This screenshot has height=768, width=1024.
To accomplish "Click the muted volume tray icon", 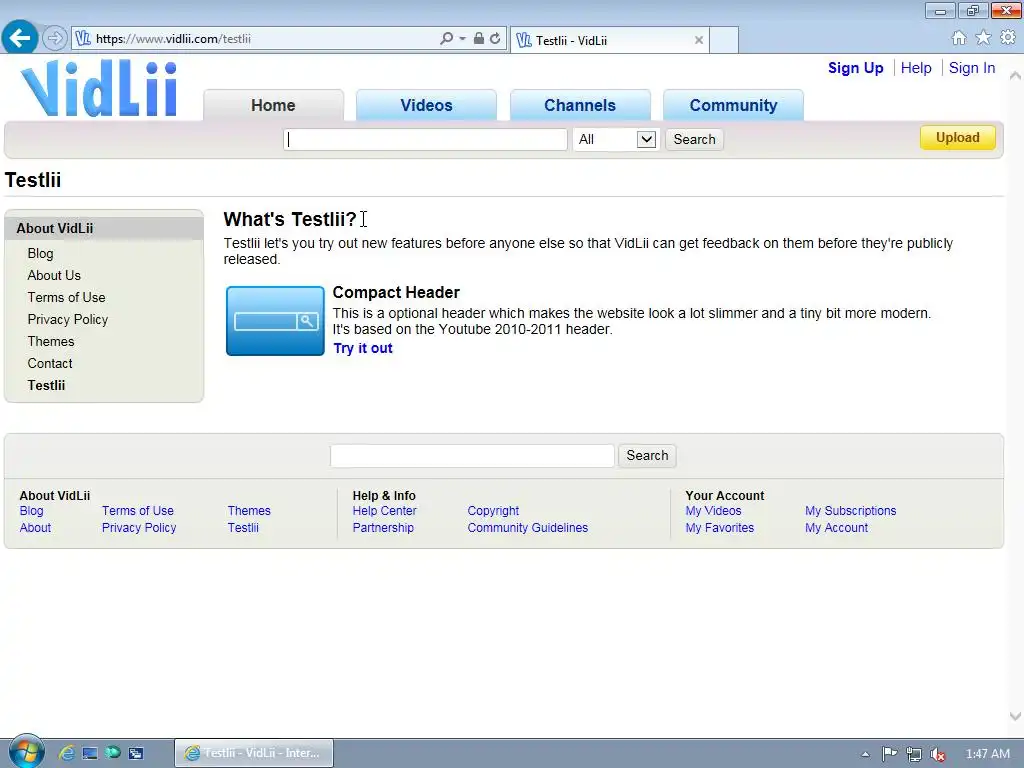I will pos(938,754).
